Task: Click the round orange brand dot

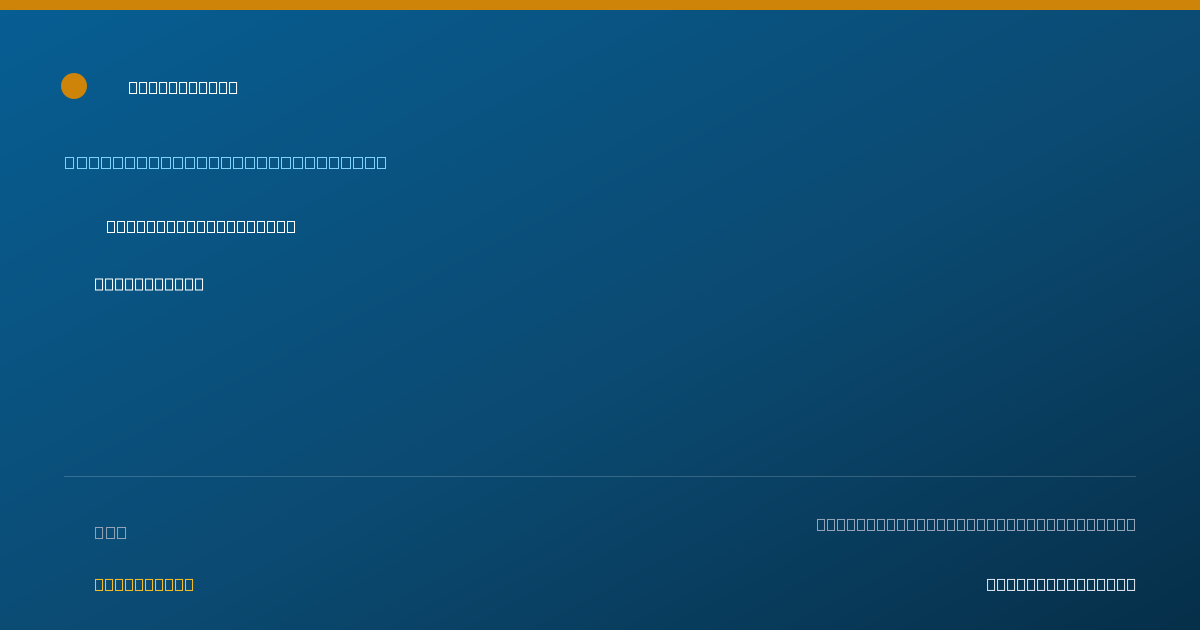Action: tap(74, 86)
